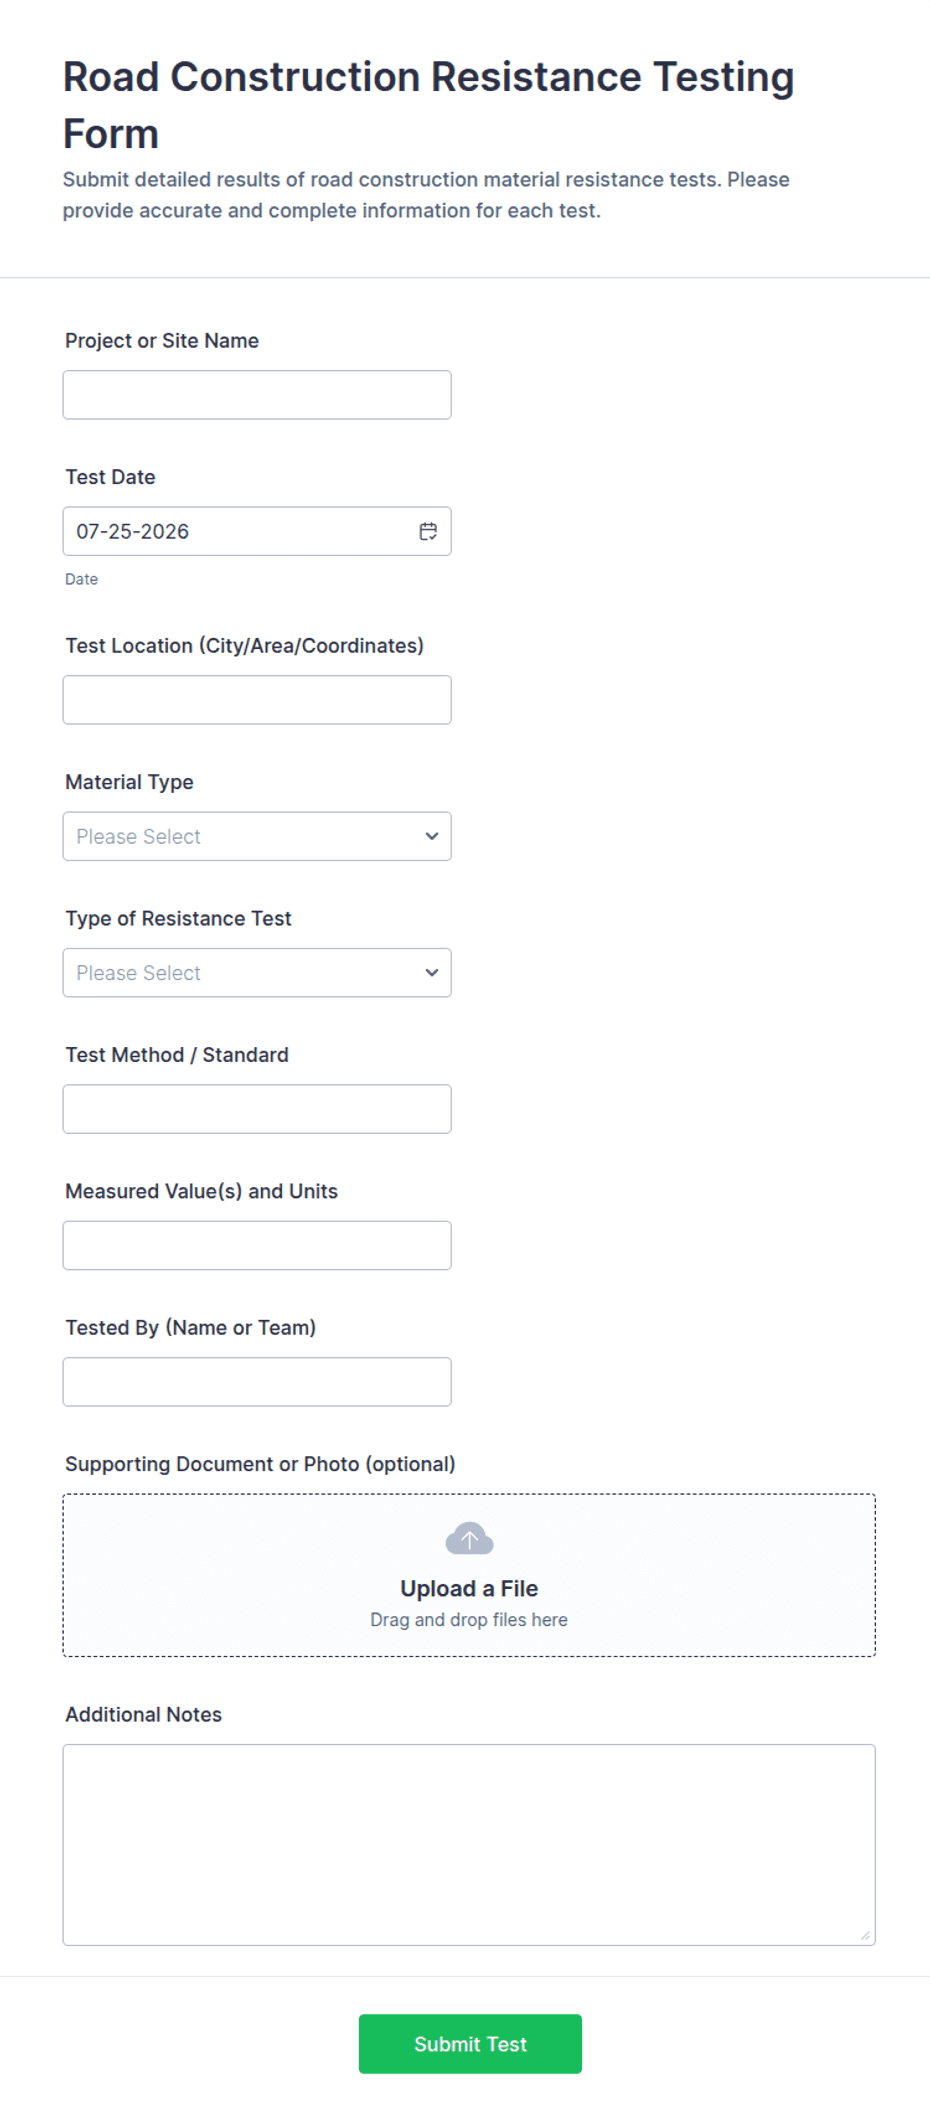Click inside the Additional Notes text area
The height and width of the screenshot is (2123, 930).
click(x=469, y=1844)
